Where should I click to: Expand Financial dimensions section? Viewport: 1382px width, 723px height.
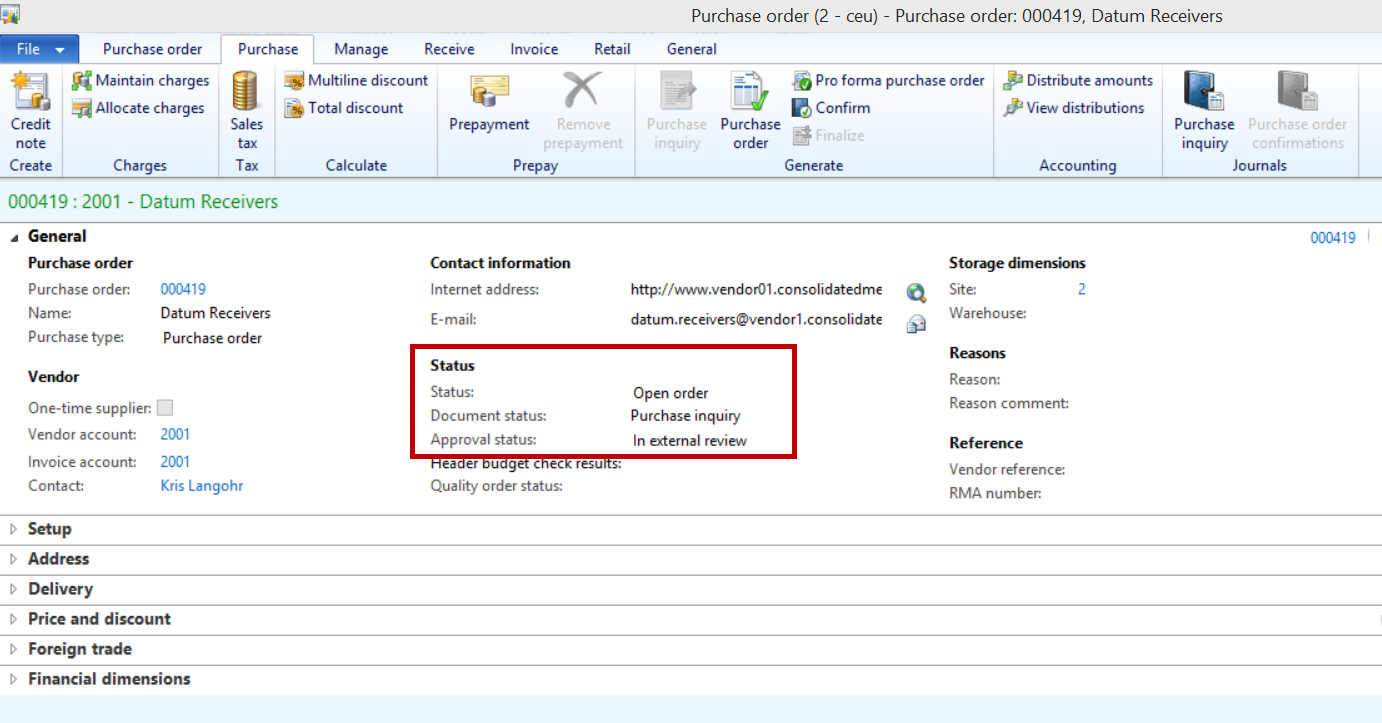coord(109,679)
